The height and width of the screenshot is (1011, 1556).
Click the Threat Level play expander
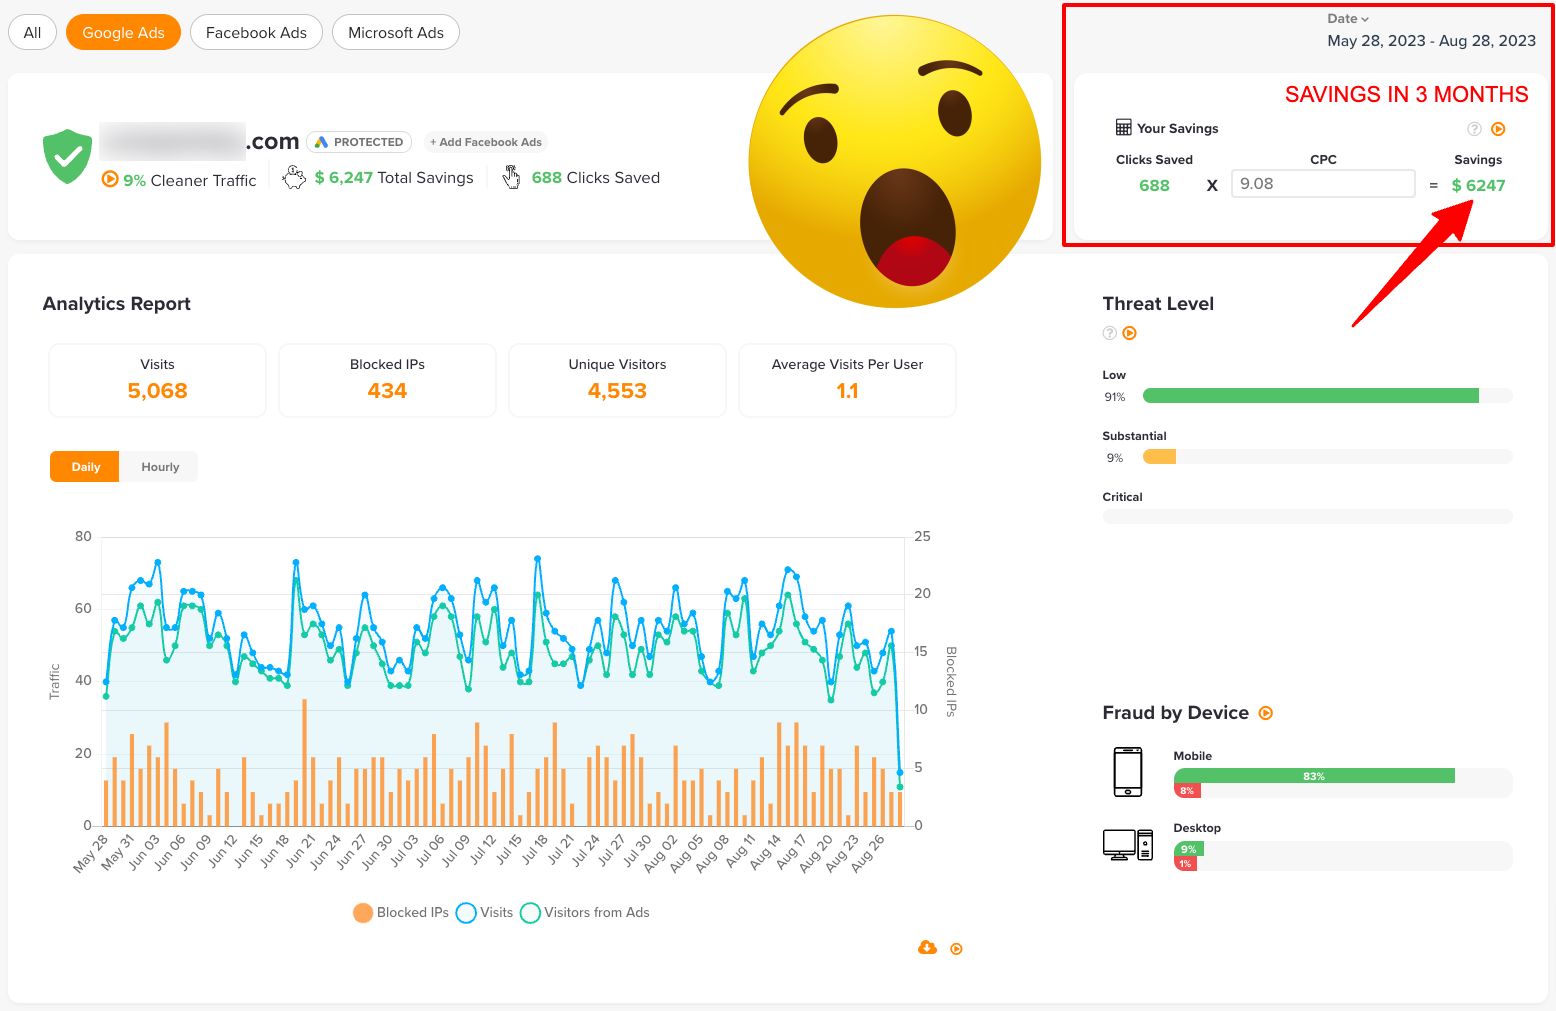click(x=1131, y=333)
